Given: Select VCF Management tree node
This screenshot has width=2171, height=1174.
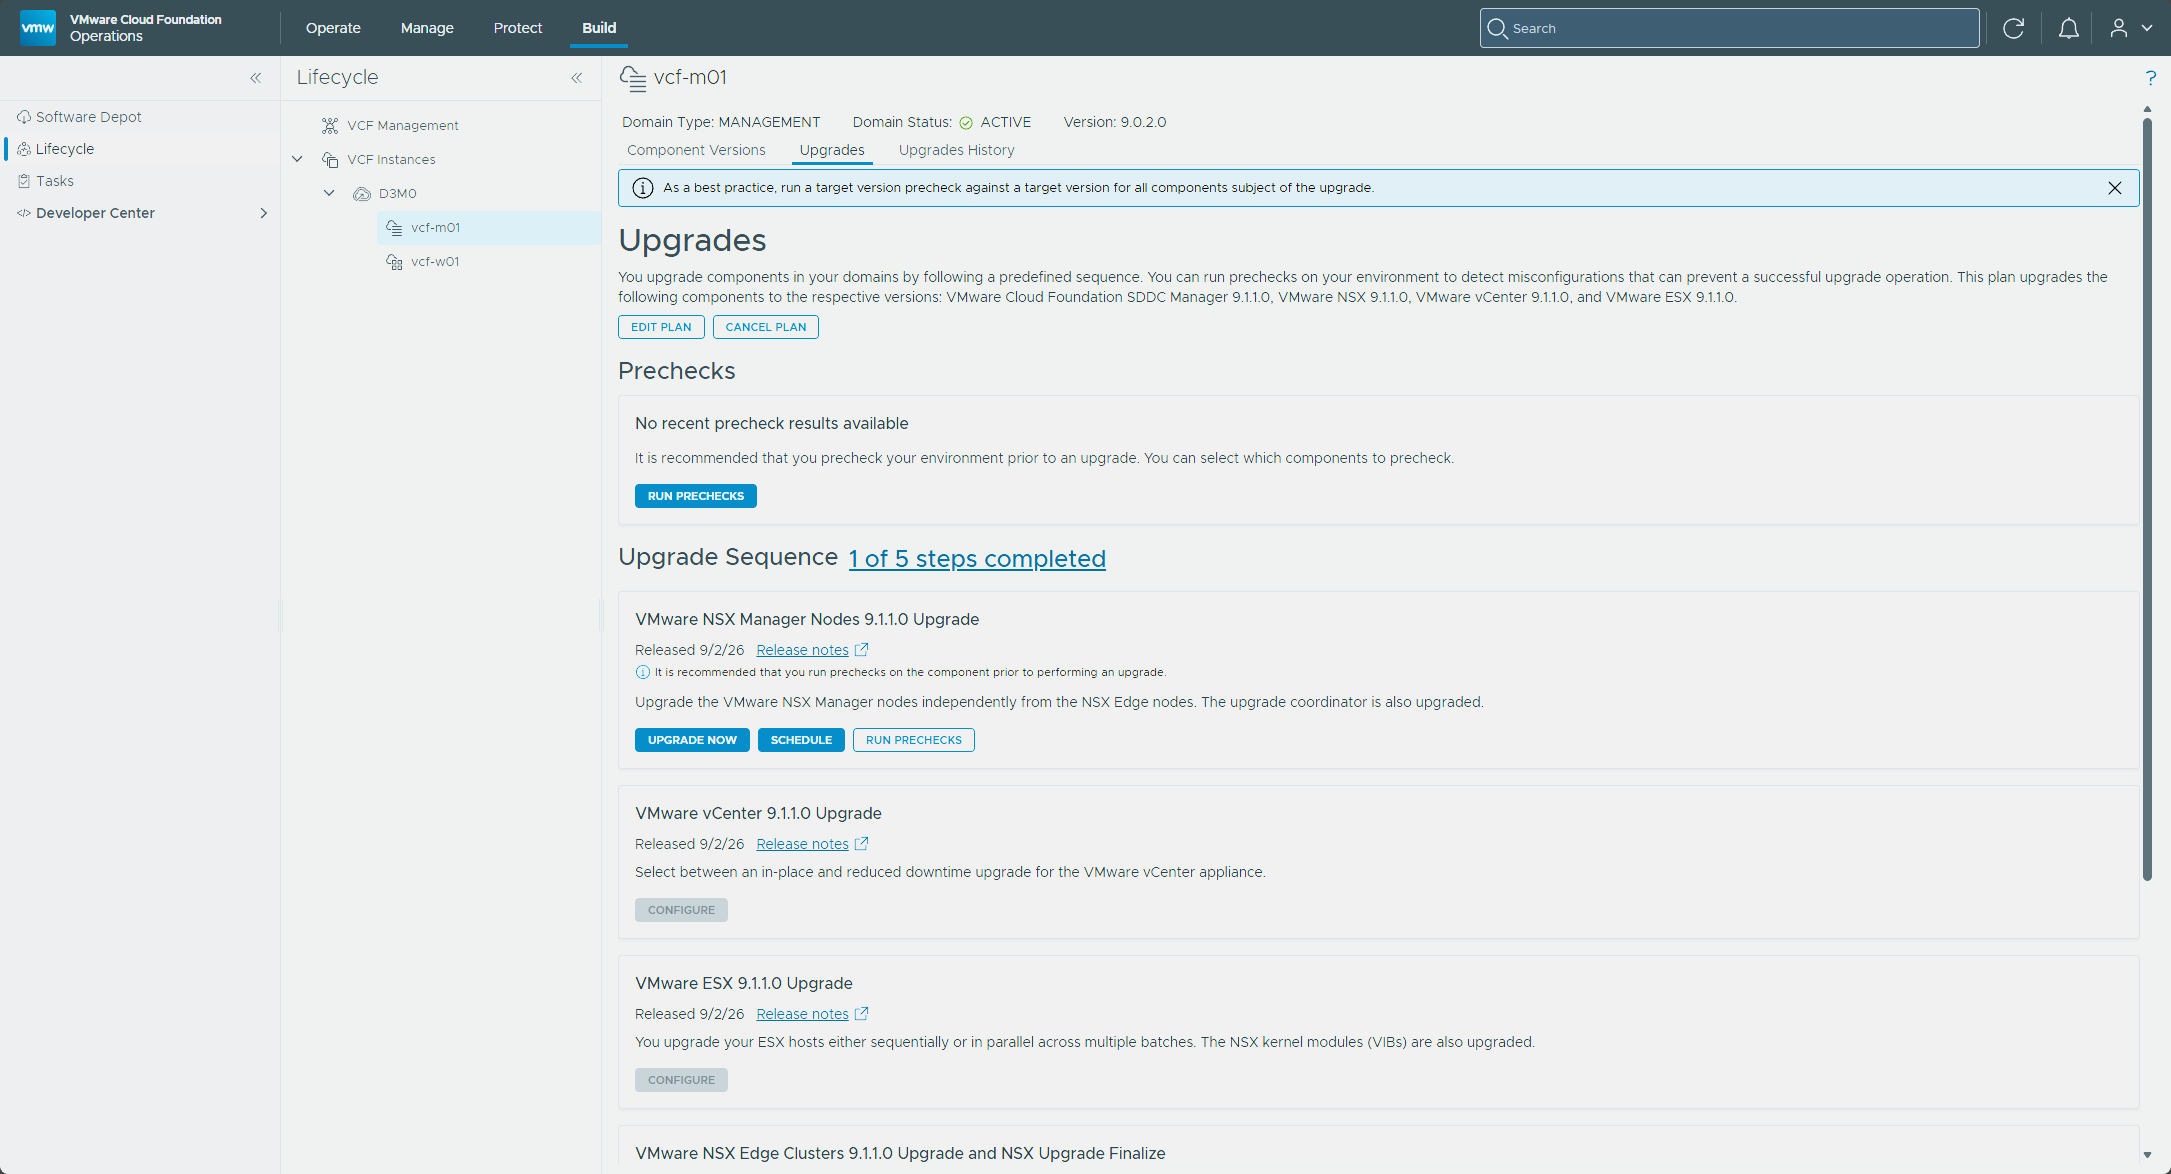Looking at the screenshot, I should click(x=403, y=125).
